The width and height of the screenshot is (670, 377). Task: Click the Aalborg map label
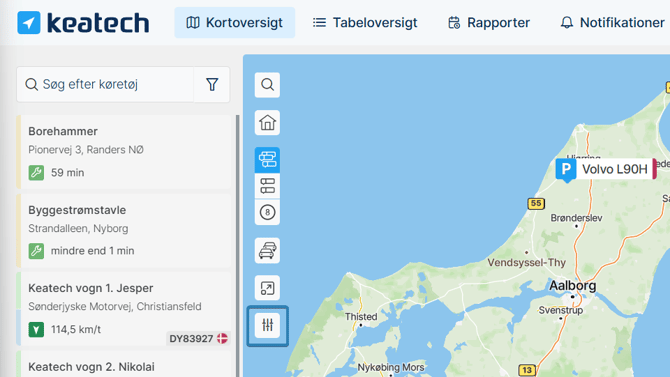(x=573, y=286)
